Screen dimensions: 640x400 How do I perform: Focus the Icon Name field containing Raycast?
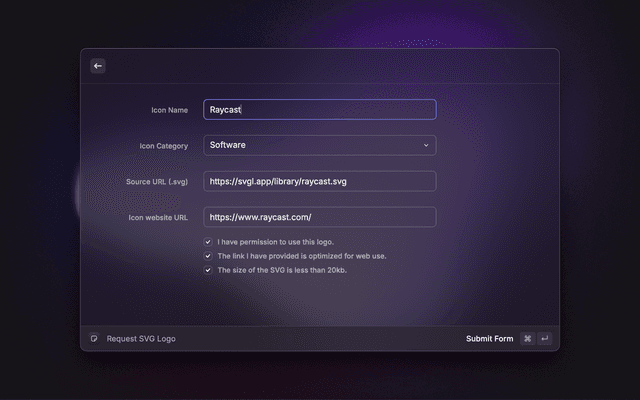(x=319, y=109)
